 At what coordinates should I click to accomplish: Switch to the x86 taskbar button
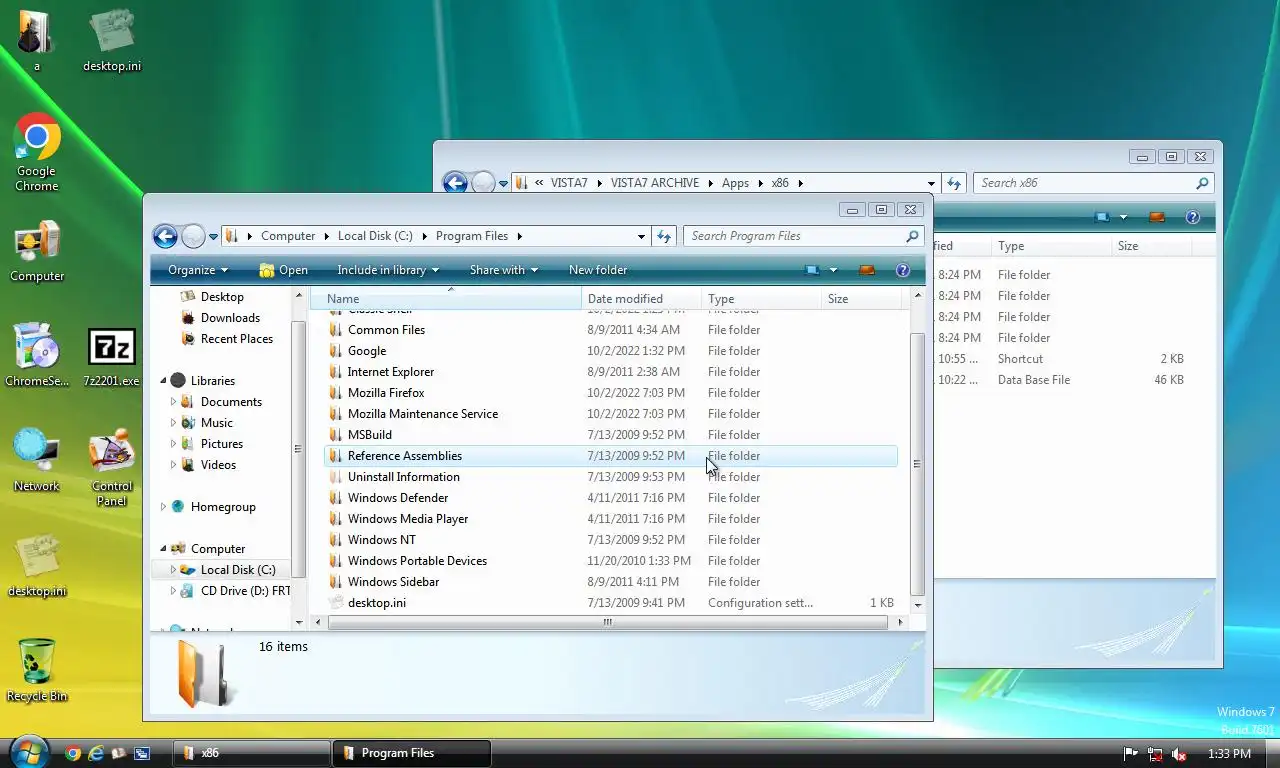tap(251, 753)
